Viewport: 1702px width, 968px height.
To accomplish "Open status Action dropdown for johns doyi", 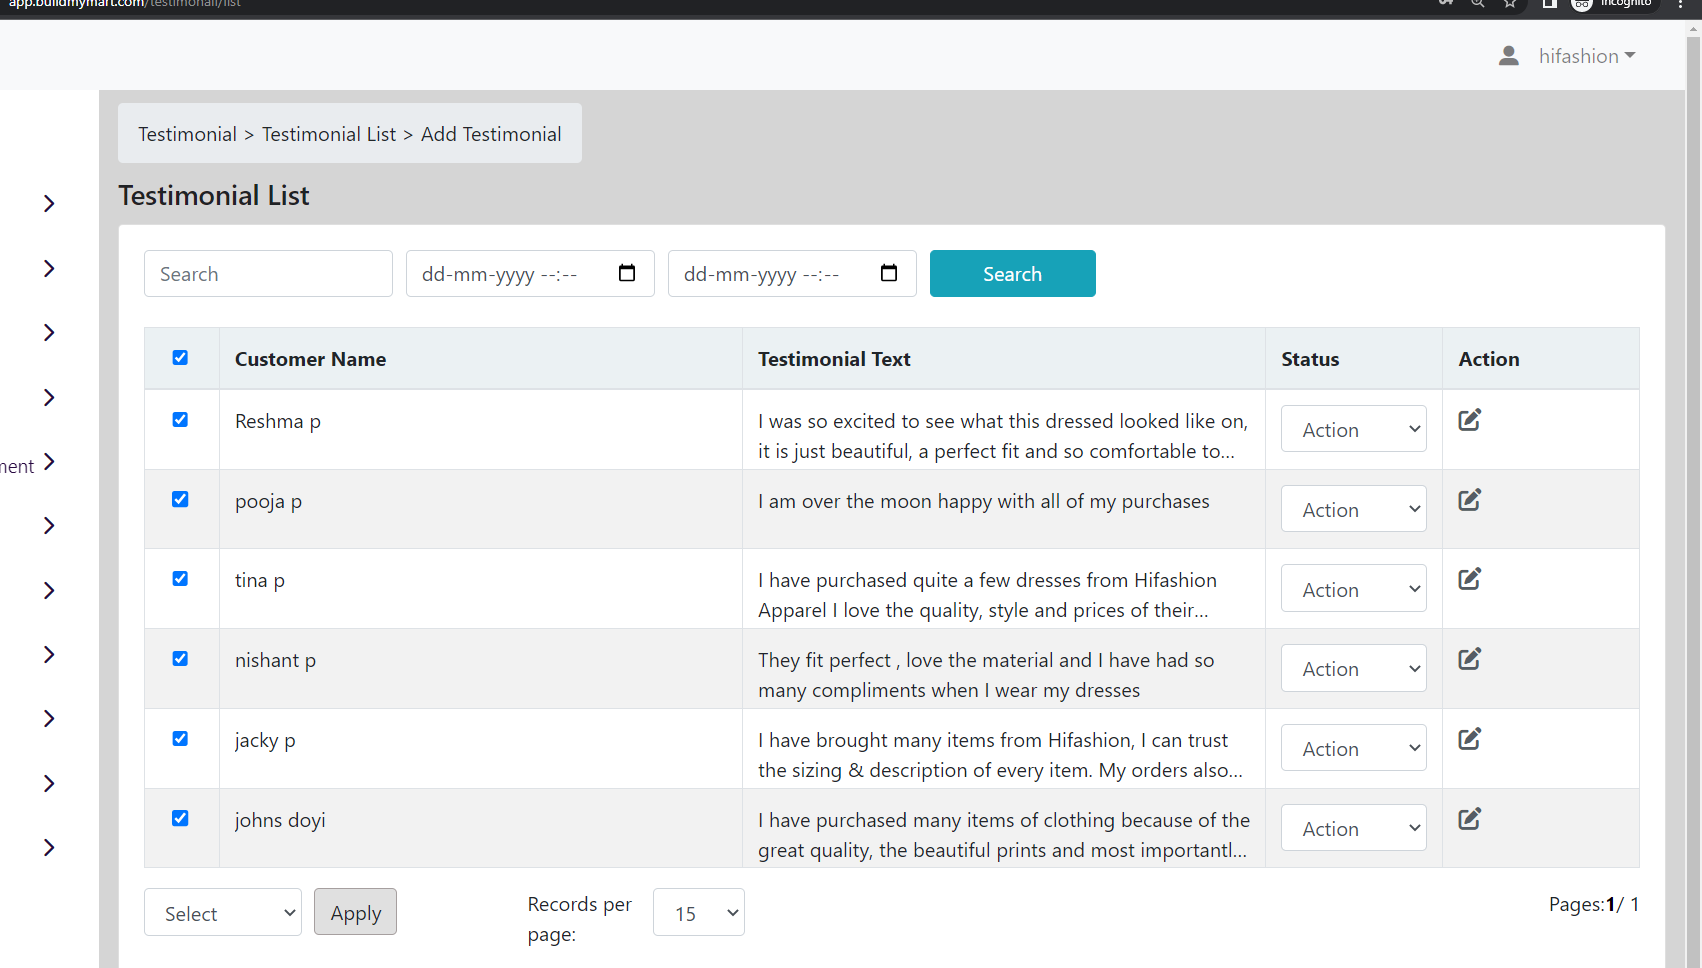I will tap(1353, 828).
